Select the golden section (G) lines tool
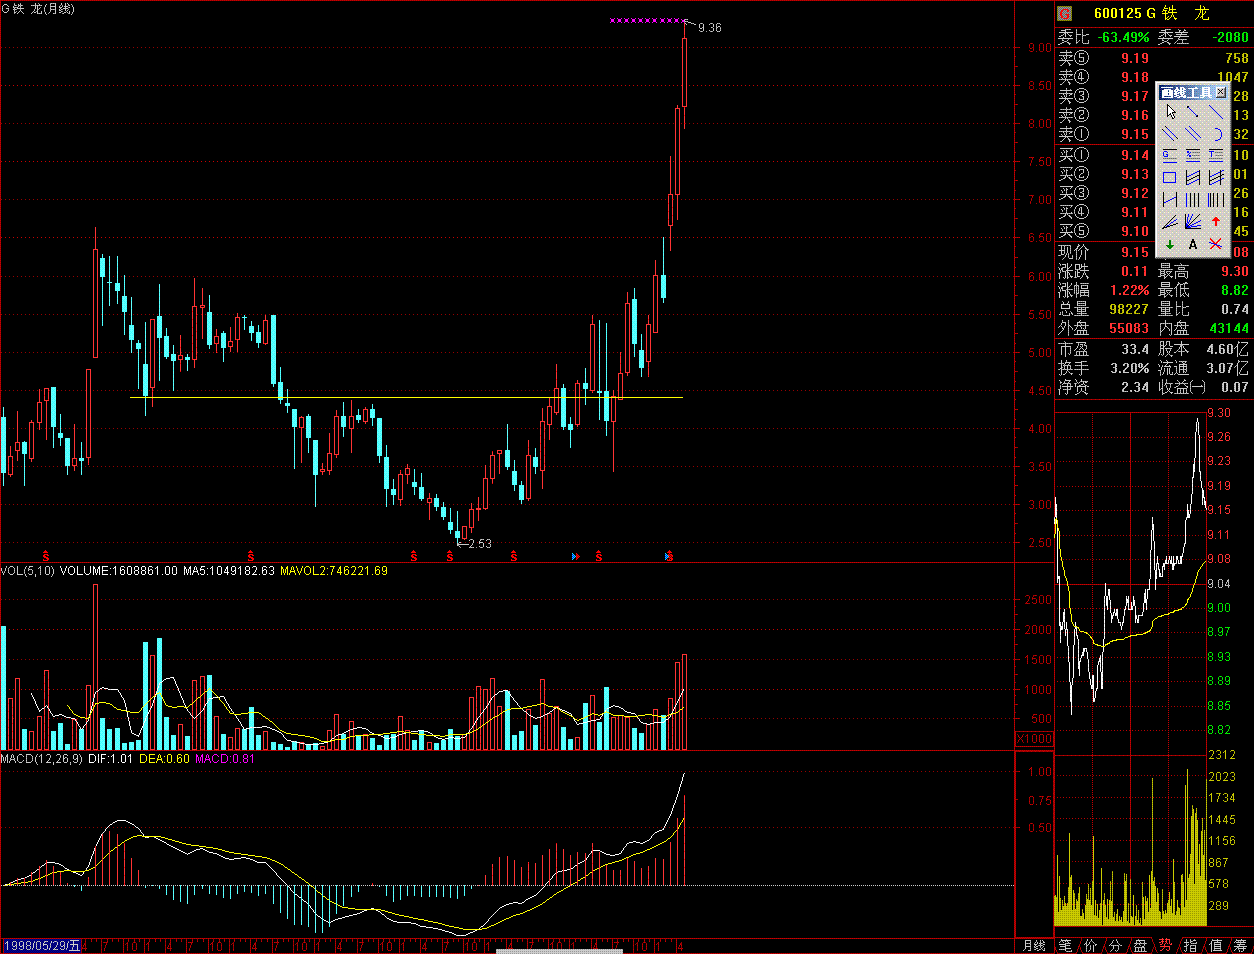The height and width of the screenshot is (954, 1254). tap(1170, 156)
